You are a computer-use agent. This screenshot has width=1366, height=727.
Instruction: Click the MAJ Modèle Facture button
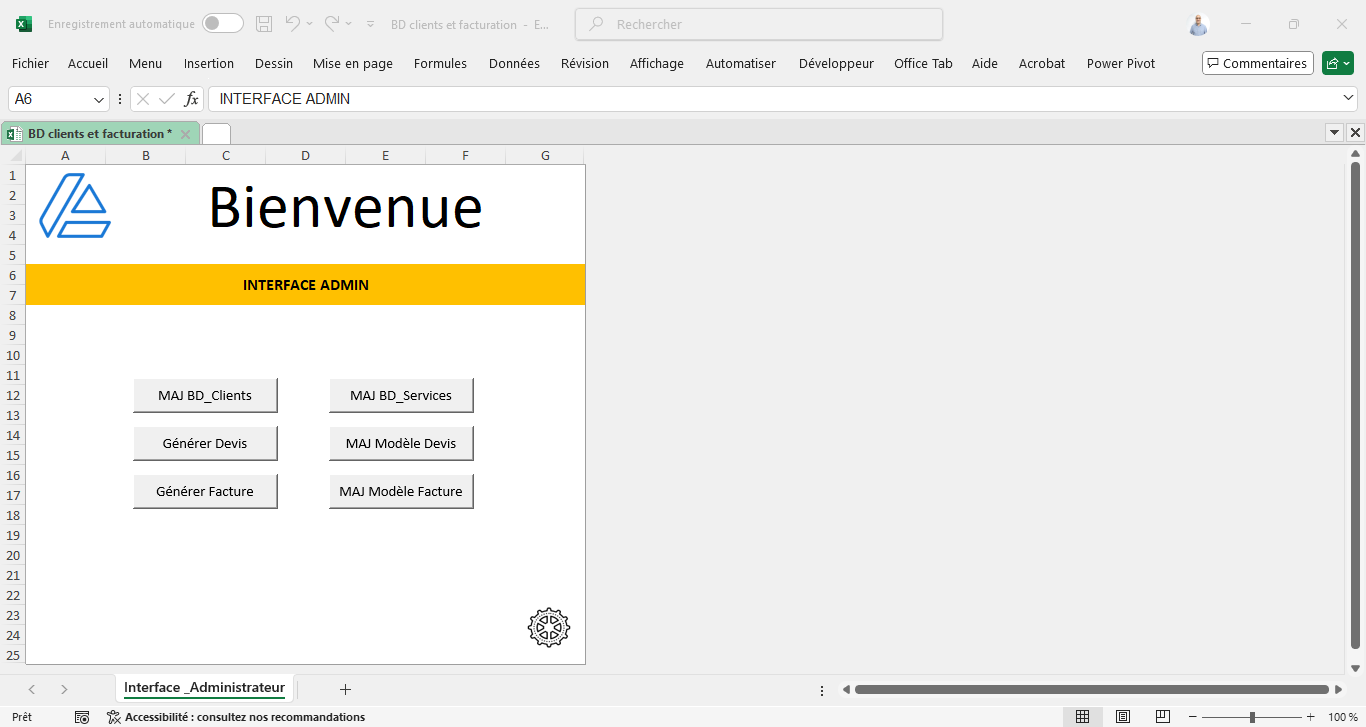click(x=401, y=491)
